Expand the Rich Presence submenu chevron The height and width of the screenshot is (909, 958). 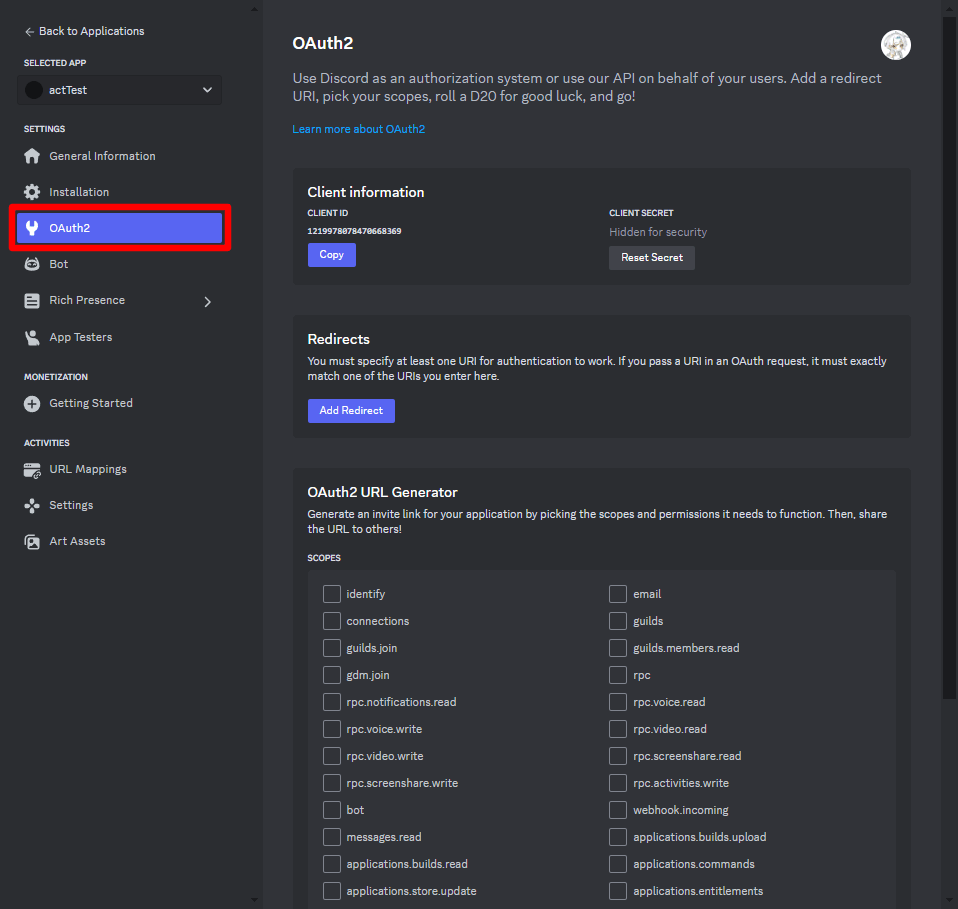pyautogui.click(x=208, y=302)
